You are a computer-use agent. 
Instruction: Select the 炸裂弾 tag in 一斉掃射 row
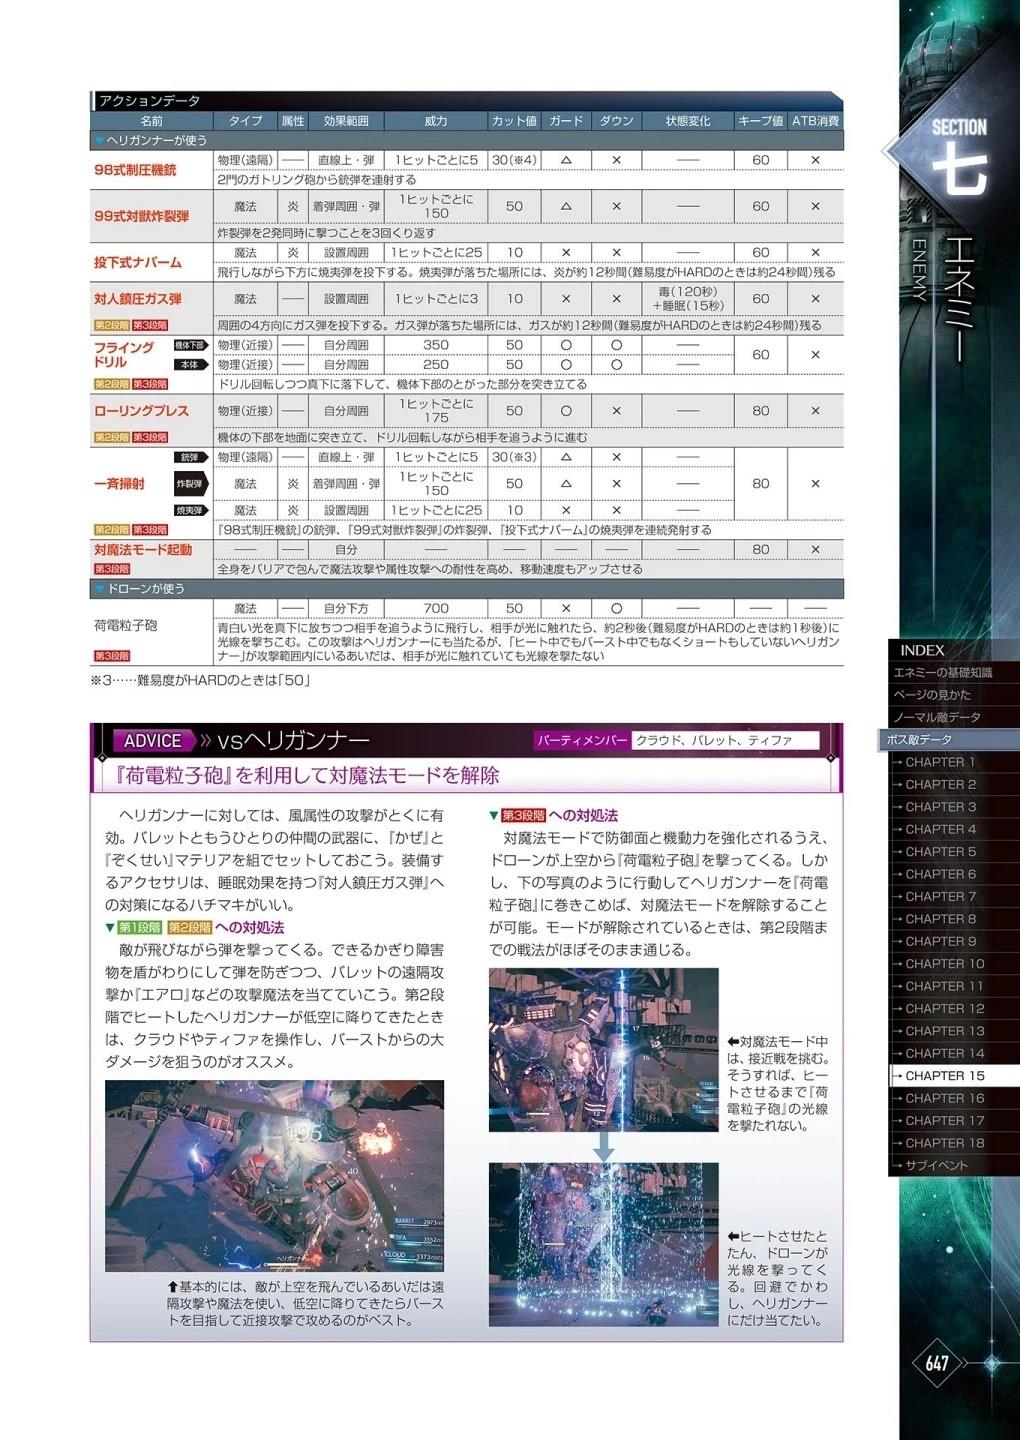[190, 484]
